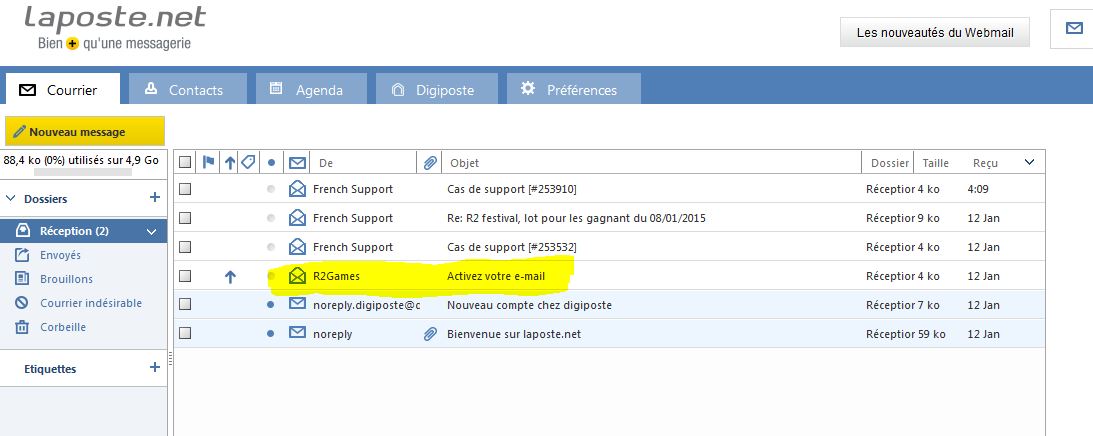The height and width of the screenshot is (436, 1093).
Task: Select checkbox for Bienvenue sur laposte.net email
Action: pyautogui.click(x=185, y=333)
